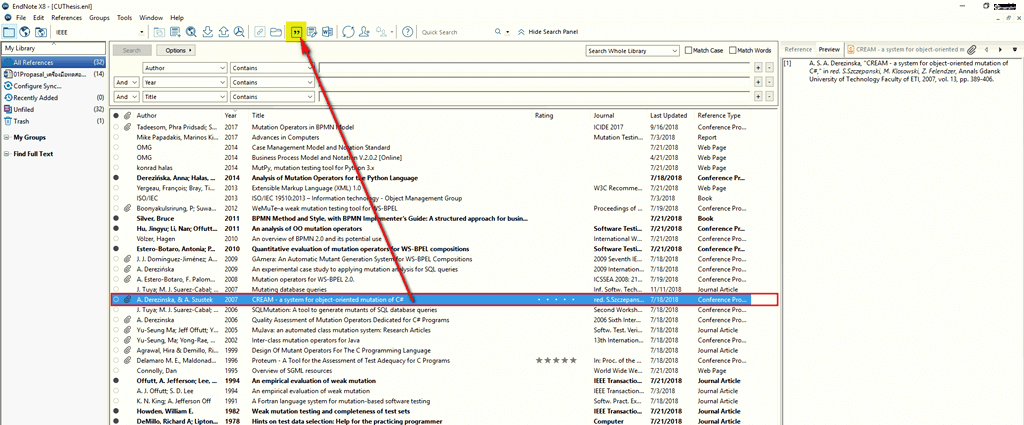Switch to Local Library Mode icon
Viewport: 1024px width, 425px height.
click(x=9, y=32)
